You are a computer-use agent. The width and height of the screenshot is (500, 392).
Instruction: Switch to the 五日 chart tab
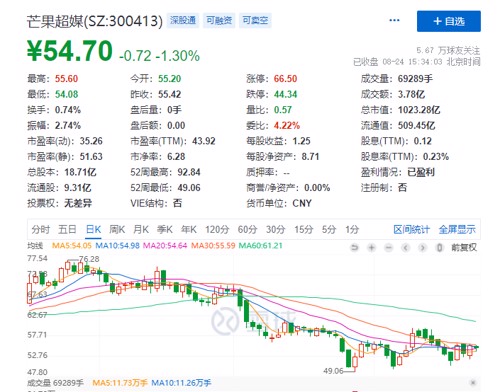click(x=67, y=229)
